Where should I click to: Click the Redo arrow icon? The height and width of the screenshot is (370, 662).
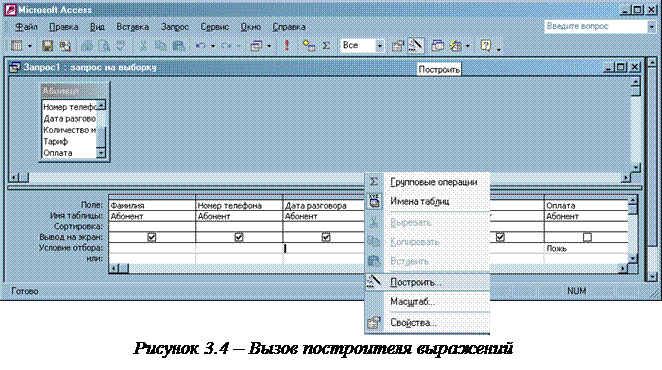[226, 46]
